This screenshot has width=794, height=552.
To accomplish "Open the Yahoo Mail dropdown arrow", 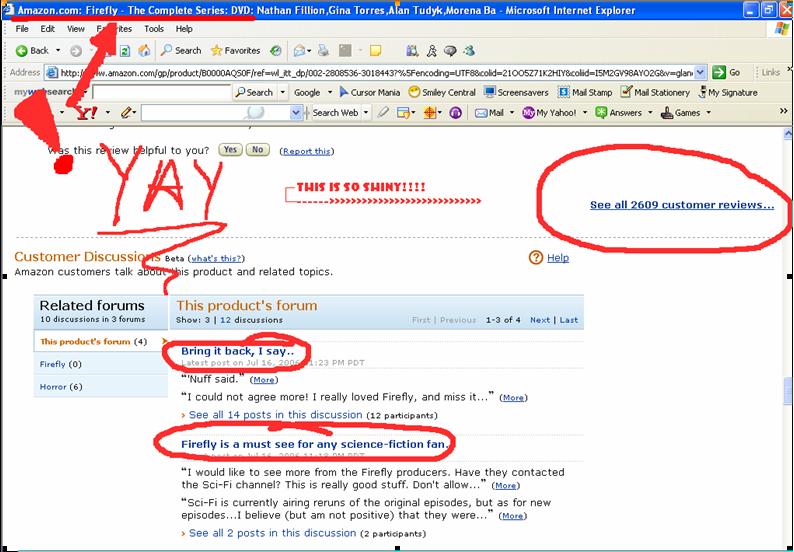I will click(x=511, y=113).
